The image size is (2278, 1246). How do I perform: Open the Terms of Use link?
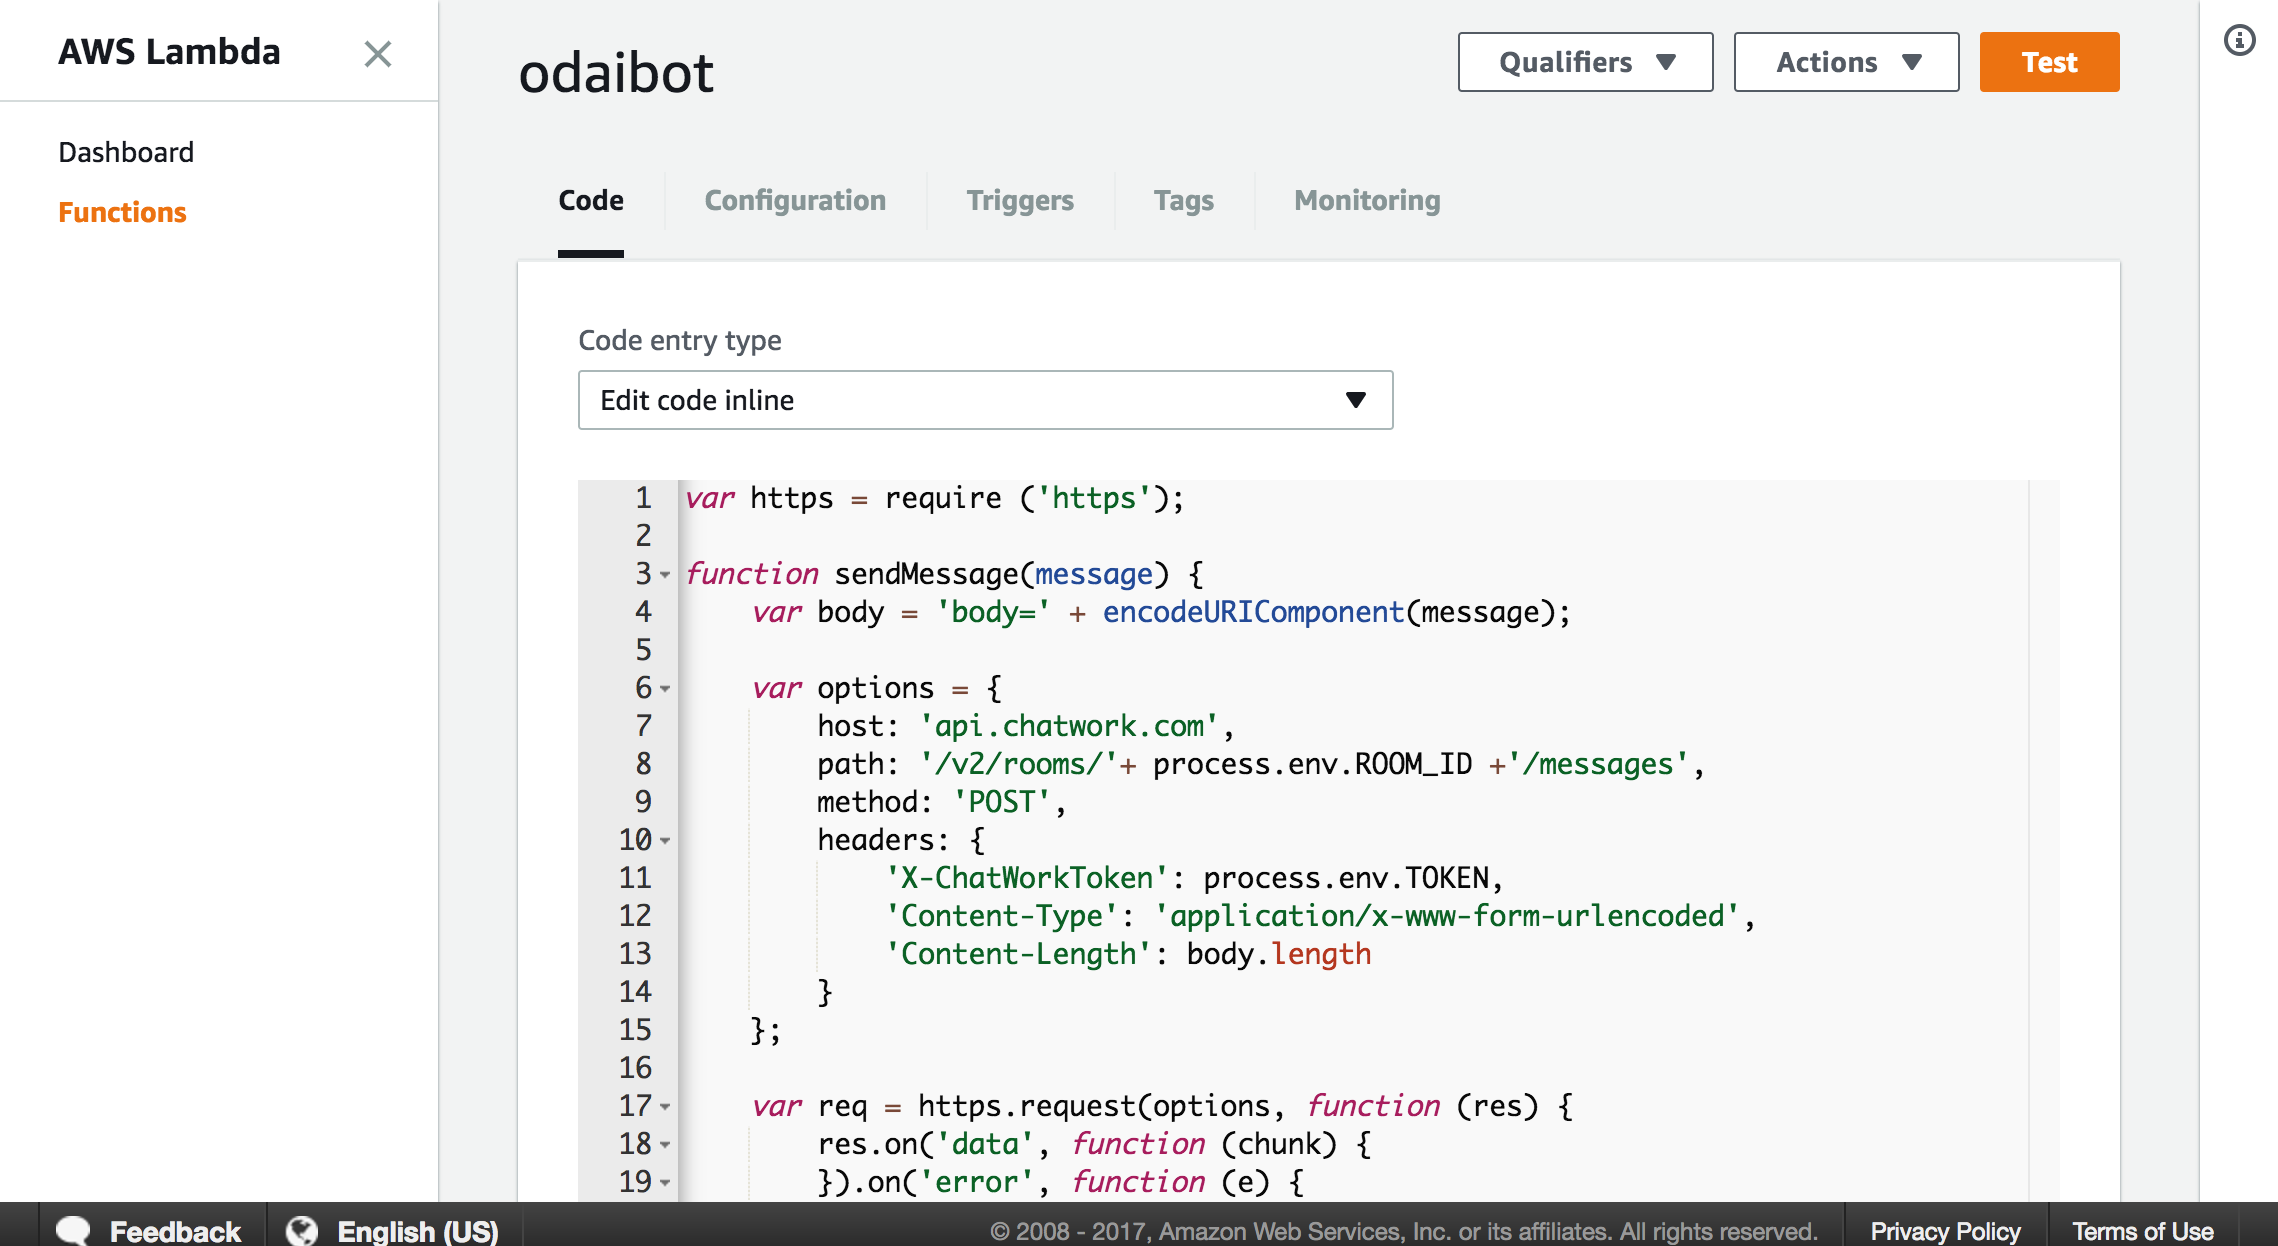[2142, 1231]
